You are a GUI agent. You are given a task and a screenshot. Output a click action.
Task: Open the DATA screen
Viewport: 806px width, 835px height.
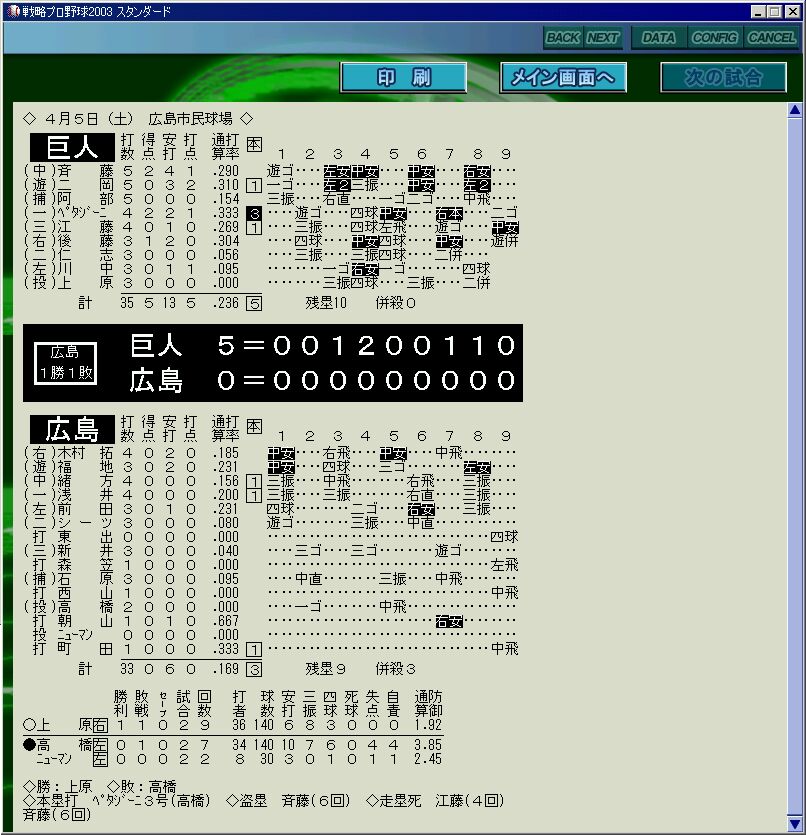pyautogui.click(x=659, y=38)
